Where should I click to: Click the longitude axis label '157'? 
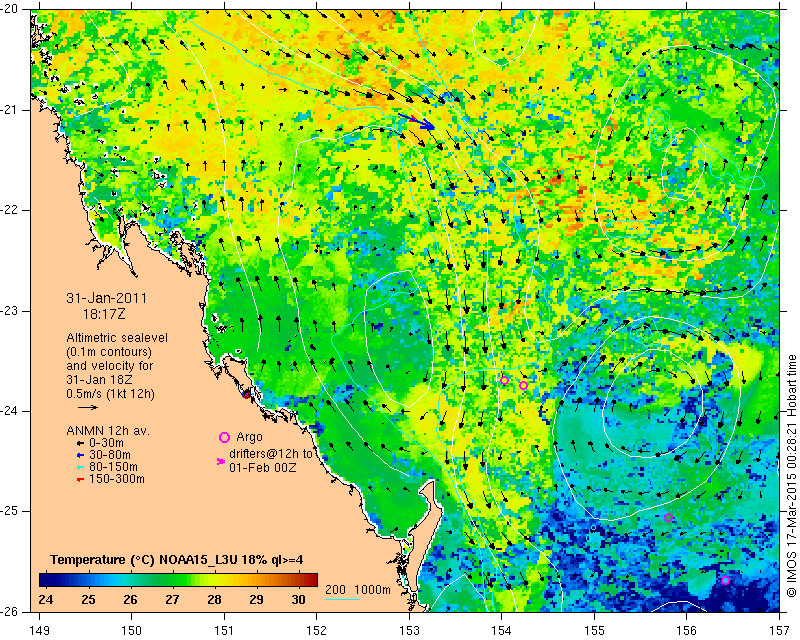pos(780,631)
